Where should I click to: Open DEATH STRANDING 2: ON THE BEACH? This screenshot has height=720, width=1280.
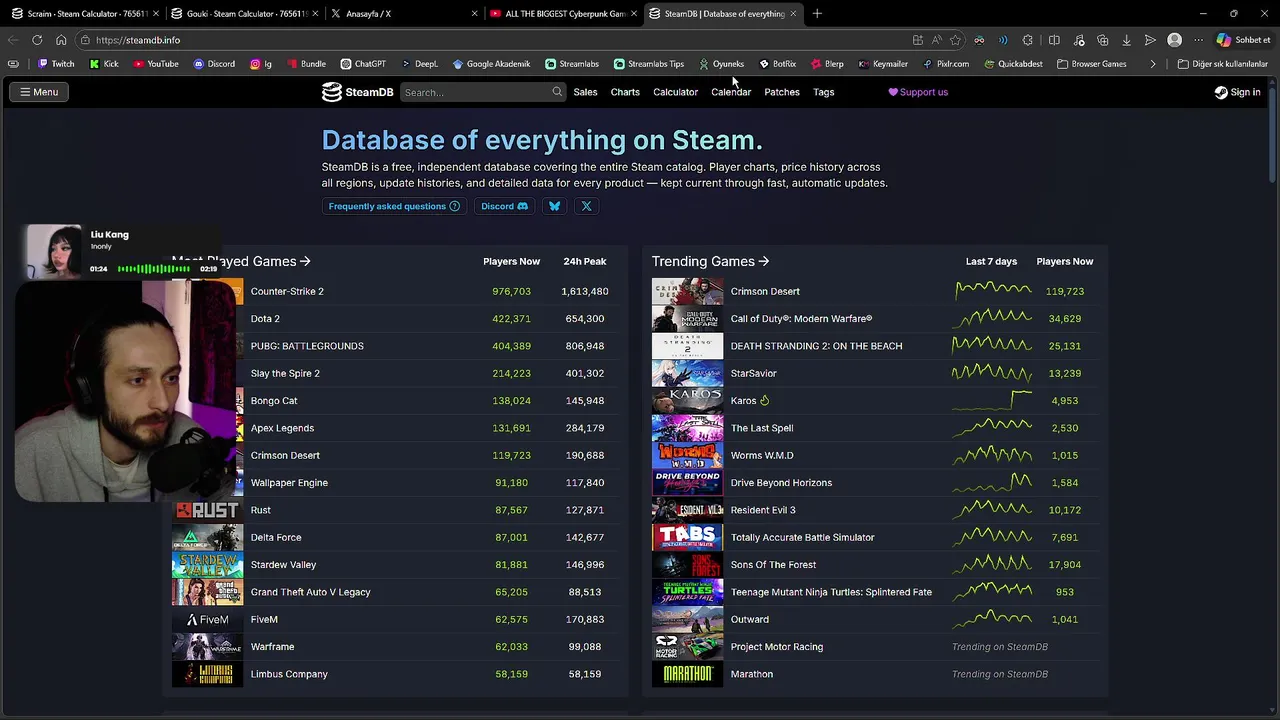point(816,346)
